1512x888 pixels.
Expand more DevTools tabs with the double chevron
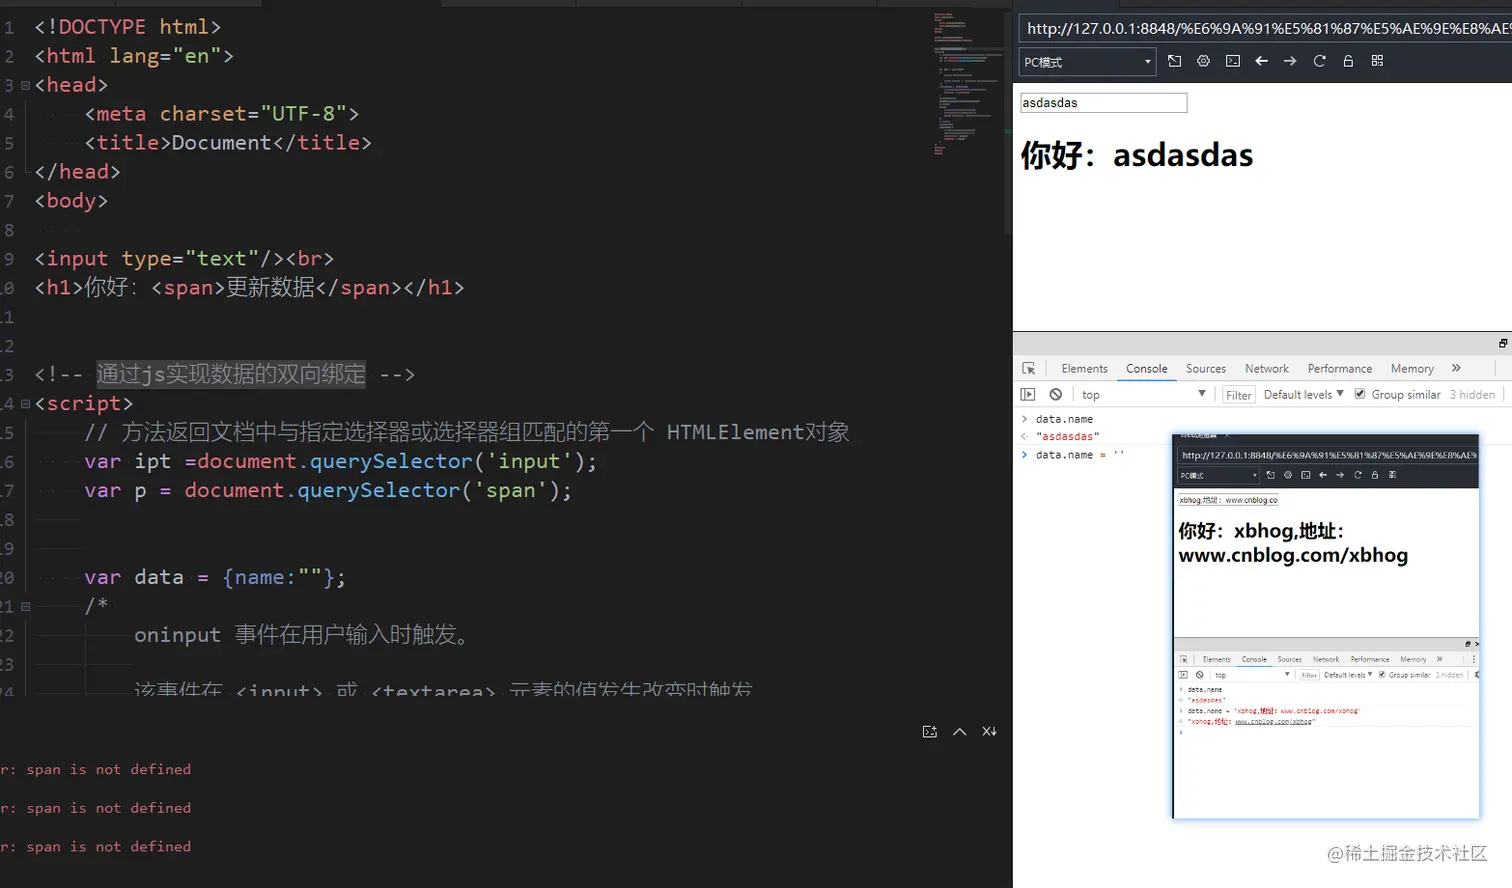[x=1456, y=368]
